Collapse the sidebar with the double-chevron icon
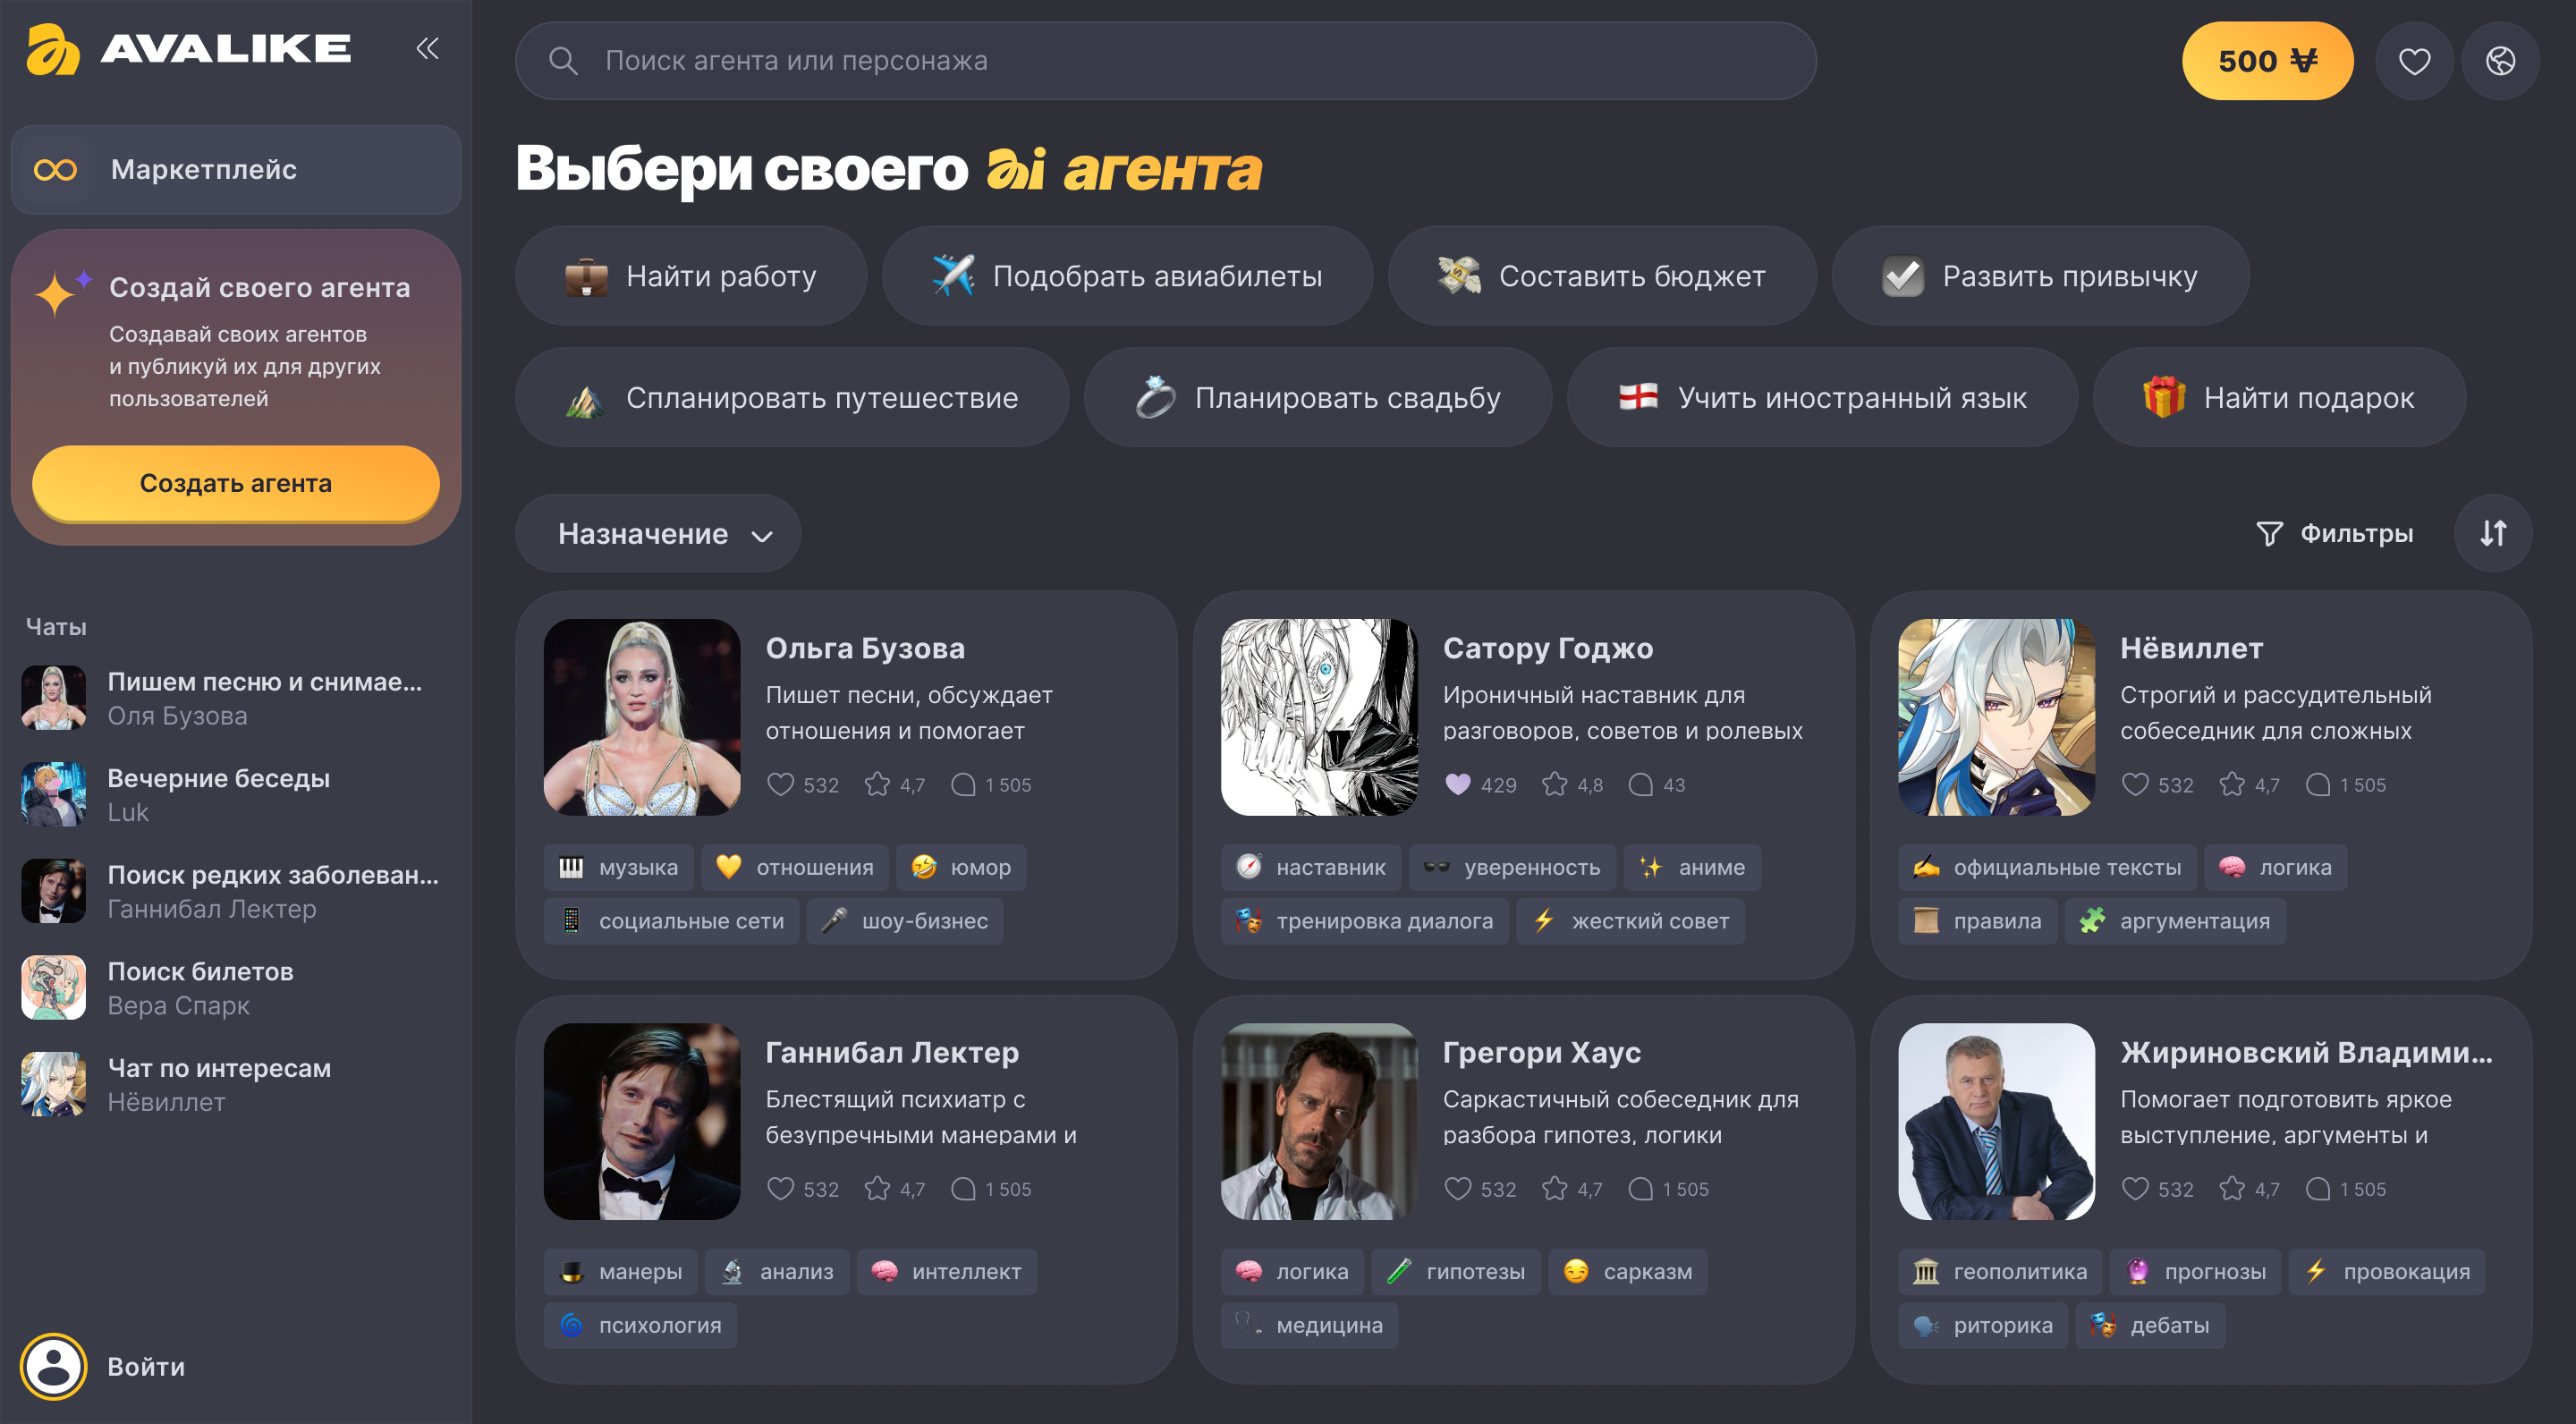The image size is (2576, 1424). (x=427, y=48)
